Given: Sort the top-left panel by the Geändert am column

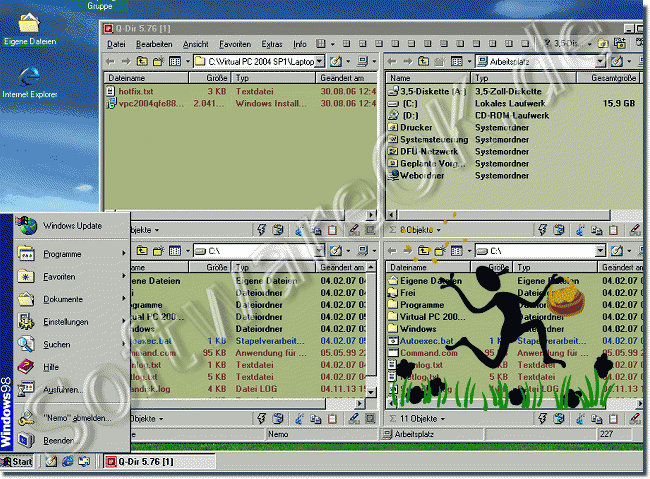Looking at the screenshot, I should coord(347,78).
